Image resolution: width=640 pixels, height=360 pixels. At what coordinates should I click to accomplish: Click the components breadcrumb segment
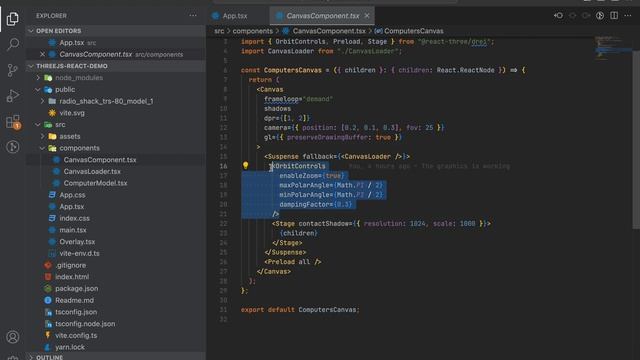pyautogui.click(x=253, y=31)
